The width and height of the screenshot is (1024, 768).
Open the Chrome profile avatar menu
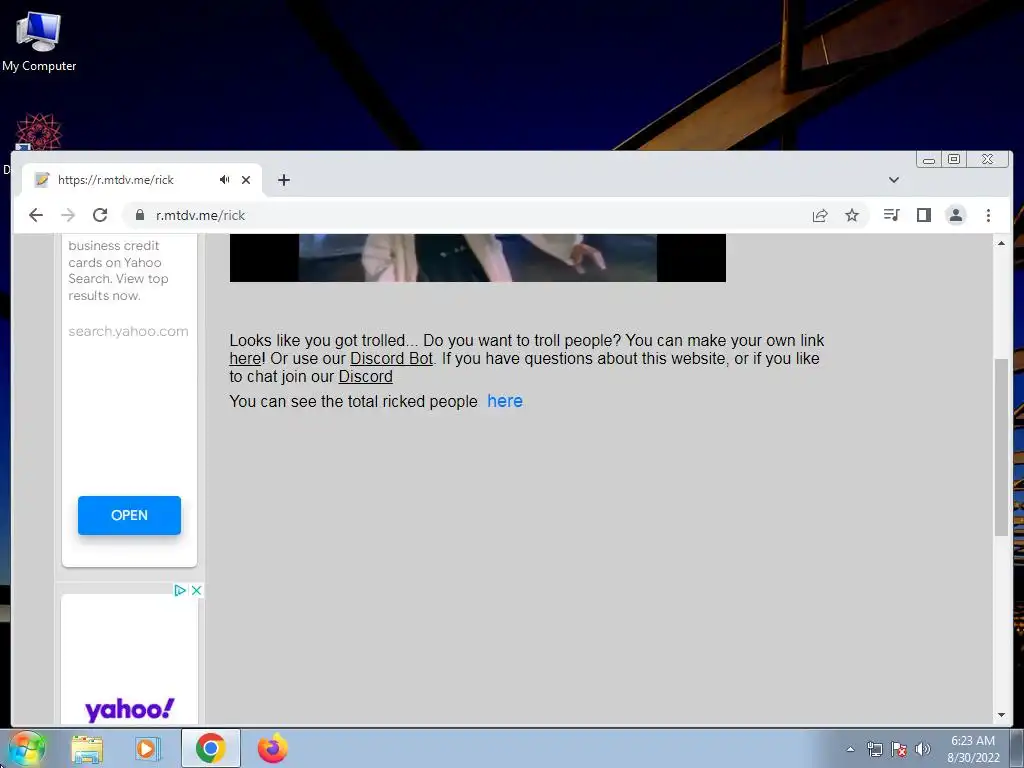955,215
